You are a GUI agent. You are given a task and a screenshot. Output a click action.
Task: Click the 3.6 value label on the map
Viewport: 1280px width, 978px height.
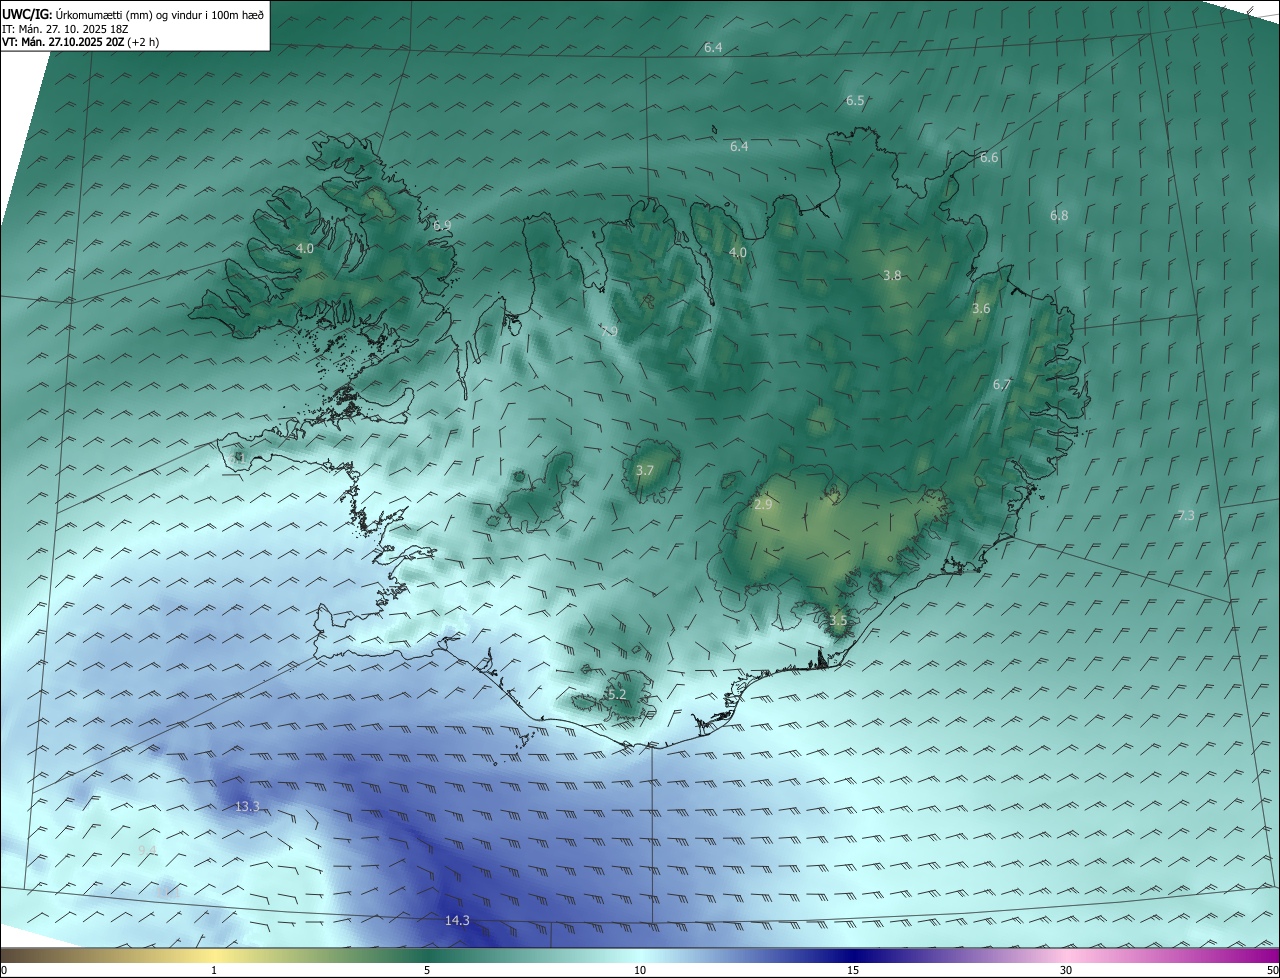click(981, 309)
